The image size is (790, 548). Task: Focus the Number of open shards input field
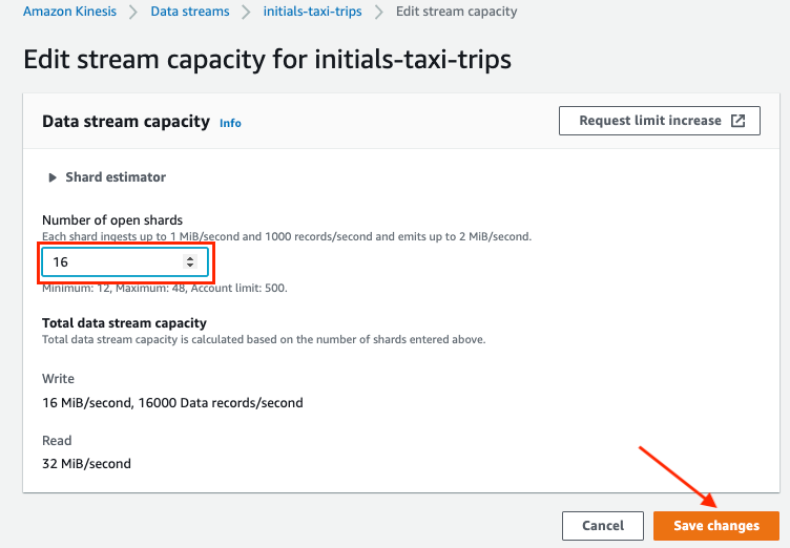click(x=125, y=262)
